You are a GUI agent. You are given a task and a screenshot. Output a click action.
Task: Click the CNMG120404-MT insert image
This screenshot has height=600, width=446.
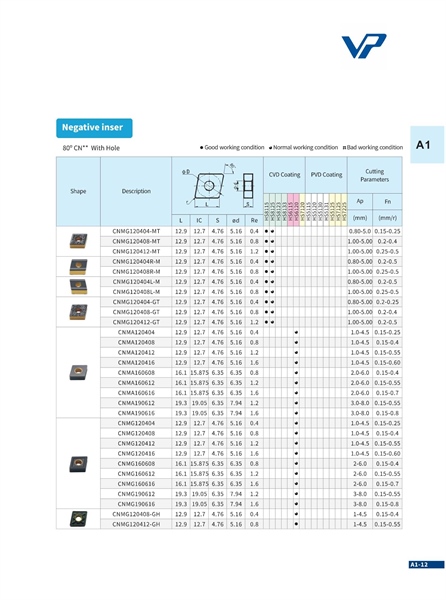(78, 241)
